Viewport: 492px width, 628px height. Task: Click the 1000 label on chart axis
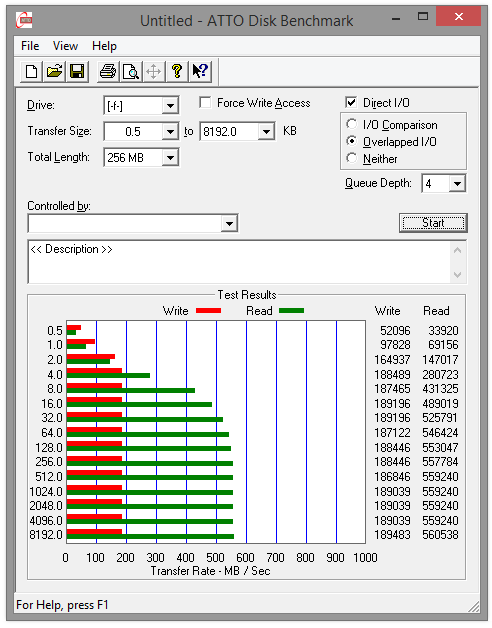[365, 558]
